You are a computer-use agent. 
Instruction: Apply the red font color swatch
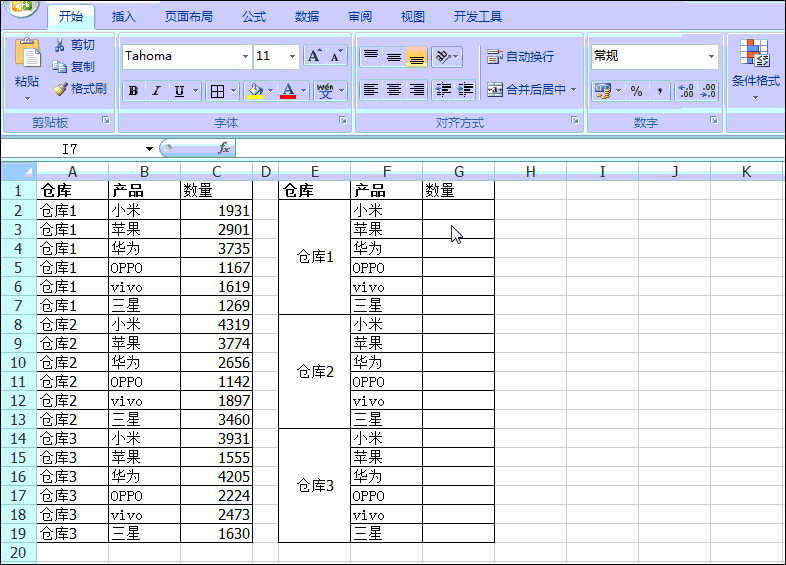click(x=288, y=91)
